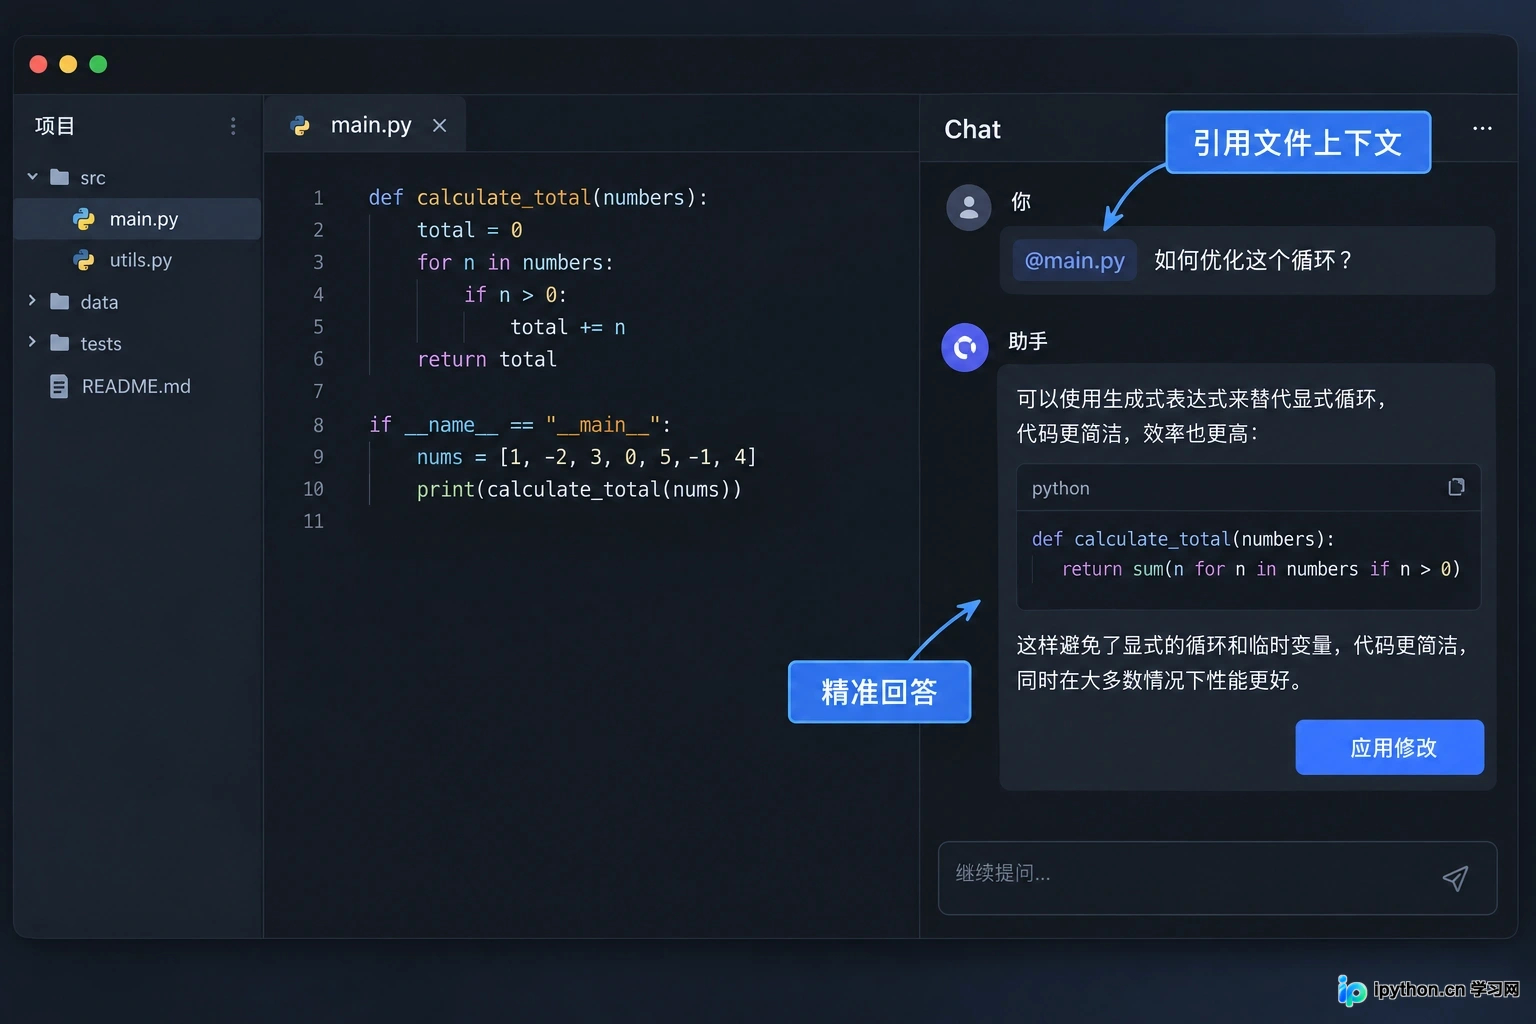This screenshot has width=1536, height=1024.
Task: Click the @main.py file reference tag
Action: click(x=1075, y=261)
